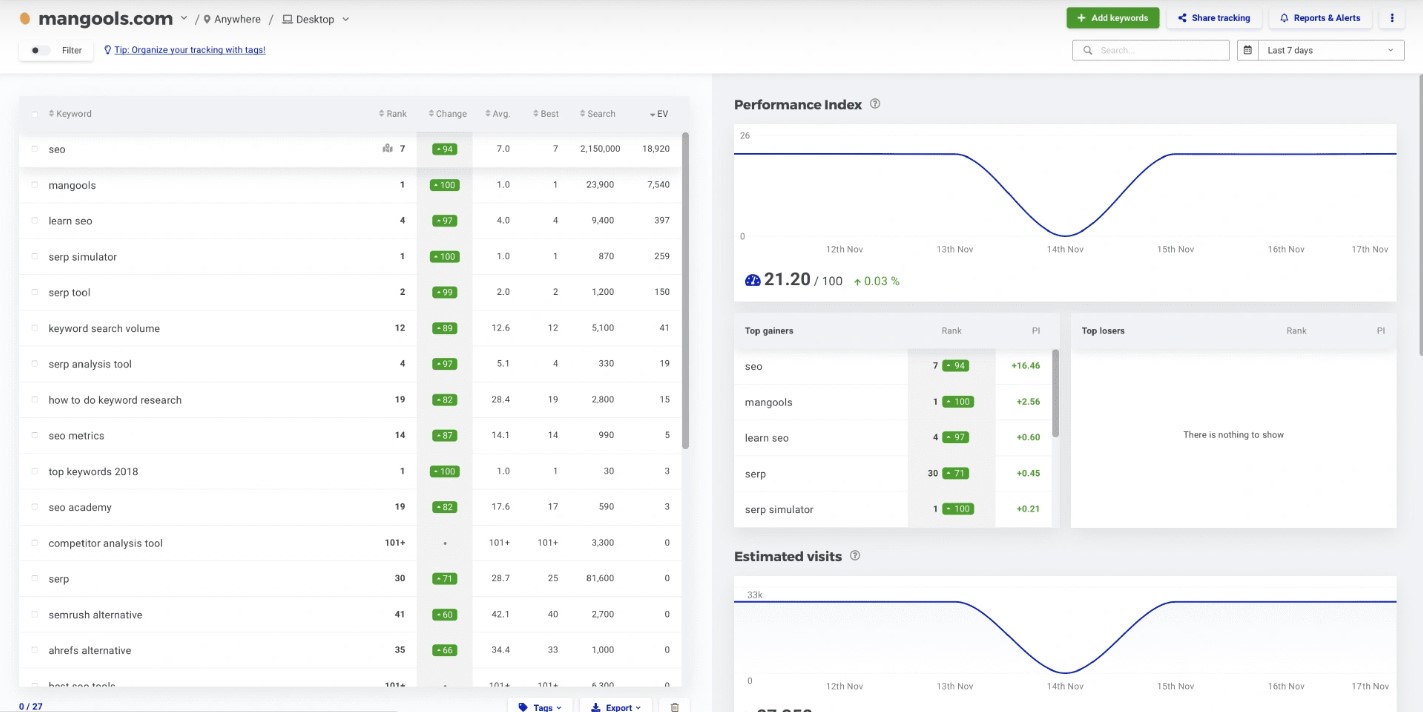Select the seo academy keyword row
1423x712 pixels.
pyautogui.click(x=350, y=507)
